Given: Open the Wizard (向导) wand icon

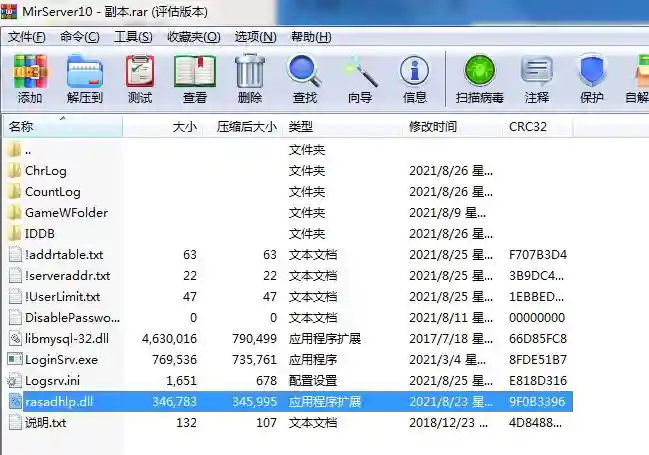Looking at the screenshot, I should pos(360,71).
